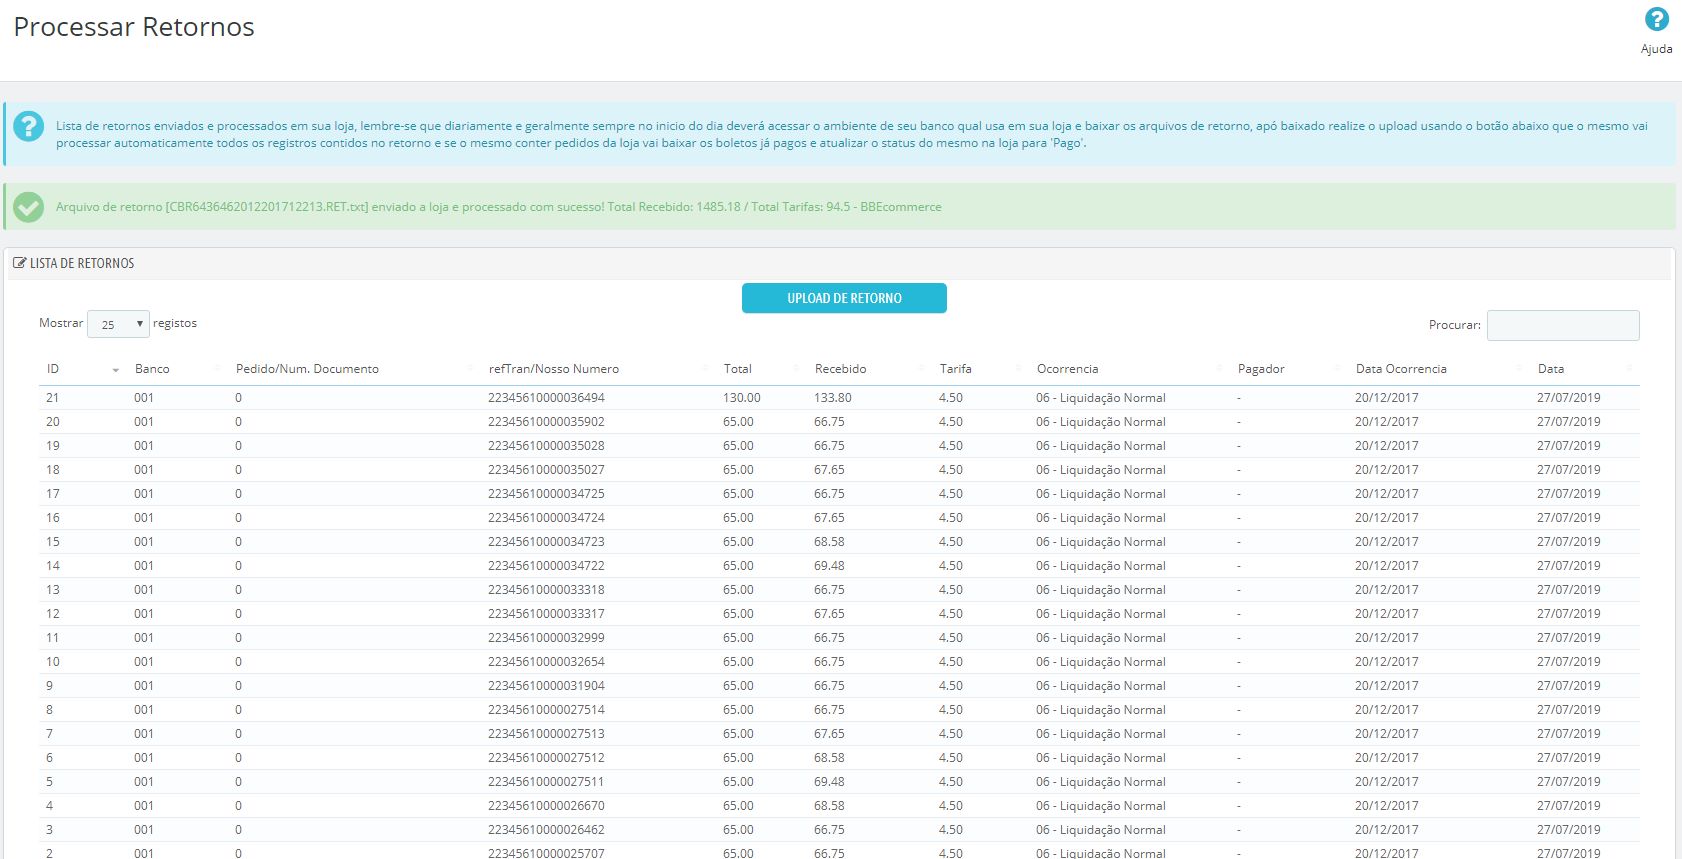Click the Ajuda text label
Image resolution: width=1682 pixels, height=859 pixels.
(x=1656, y=49)
